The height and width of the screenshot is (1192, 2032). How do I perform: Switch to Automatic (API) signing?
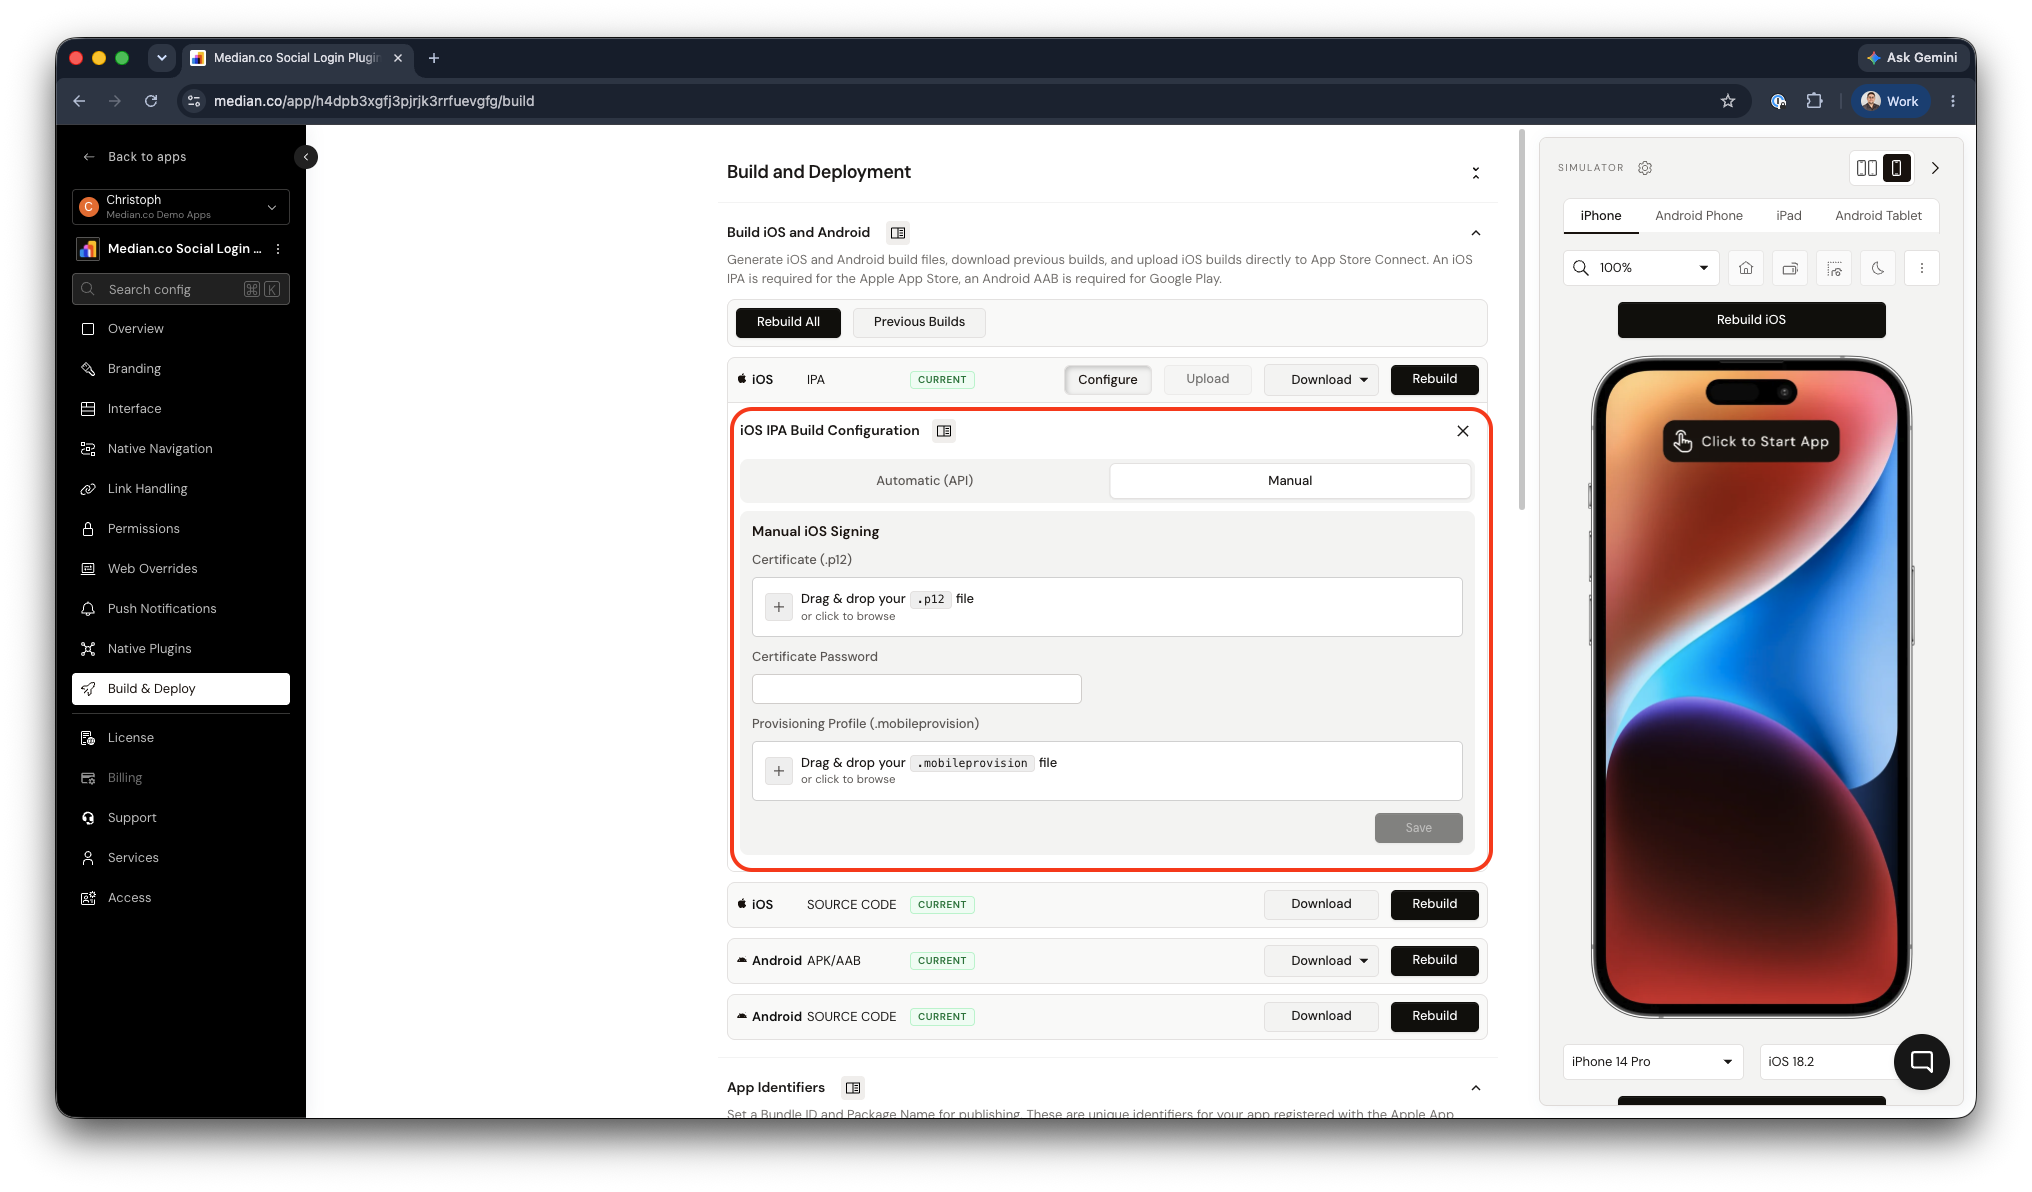coord(924,481)
